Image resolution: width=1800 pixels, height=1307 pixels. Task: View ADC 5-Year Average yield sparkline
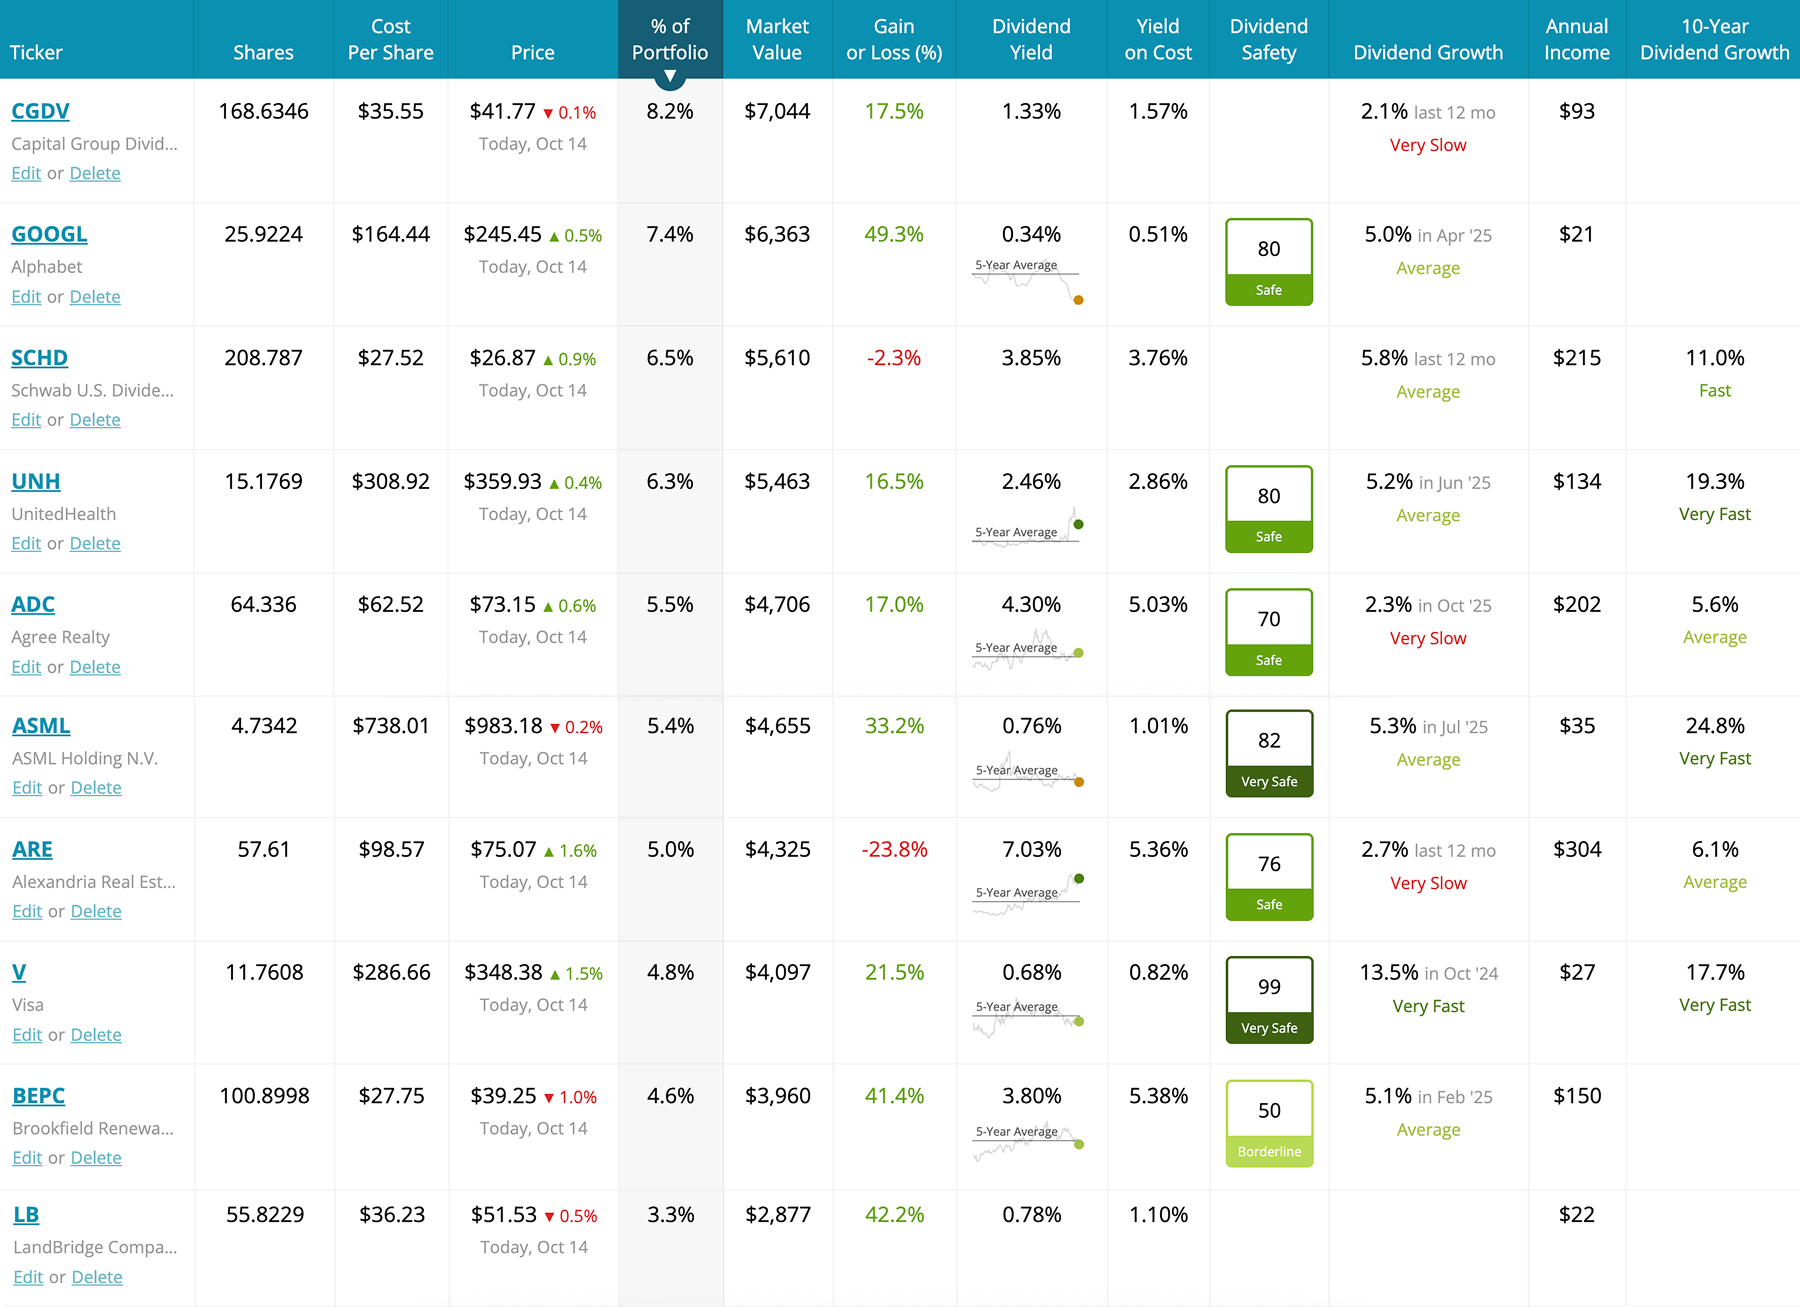coord(1028,650)
